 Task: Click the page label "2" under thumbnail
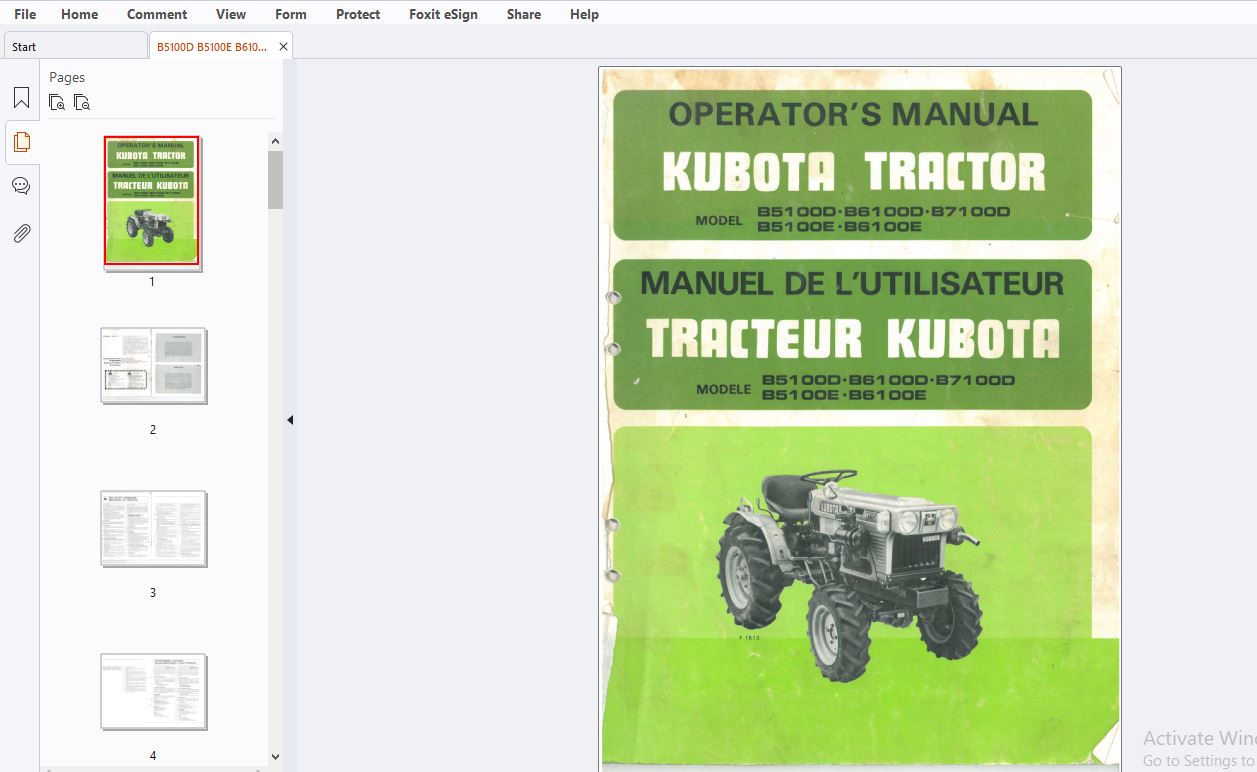click(153, 430)
